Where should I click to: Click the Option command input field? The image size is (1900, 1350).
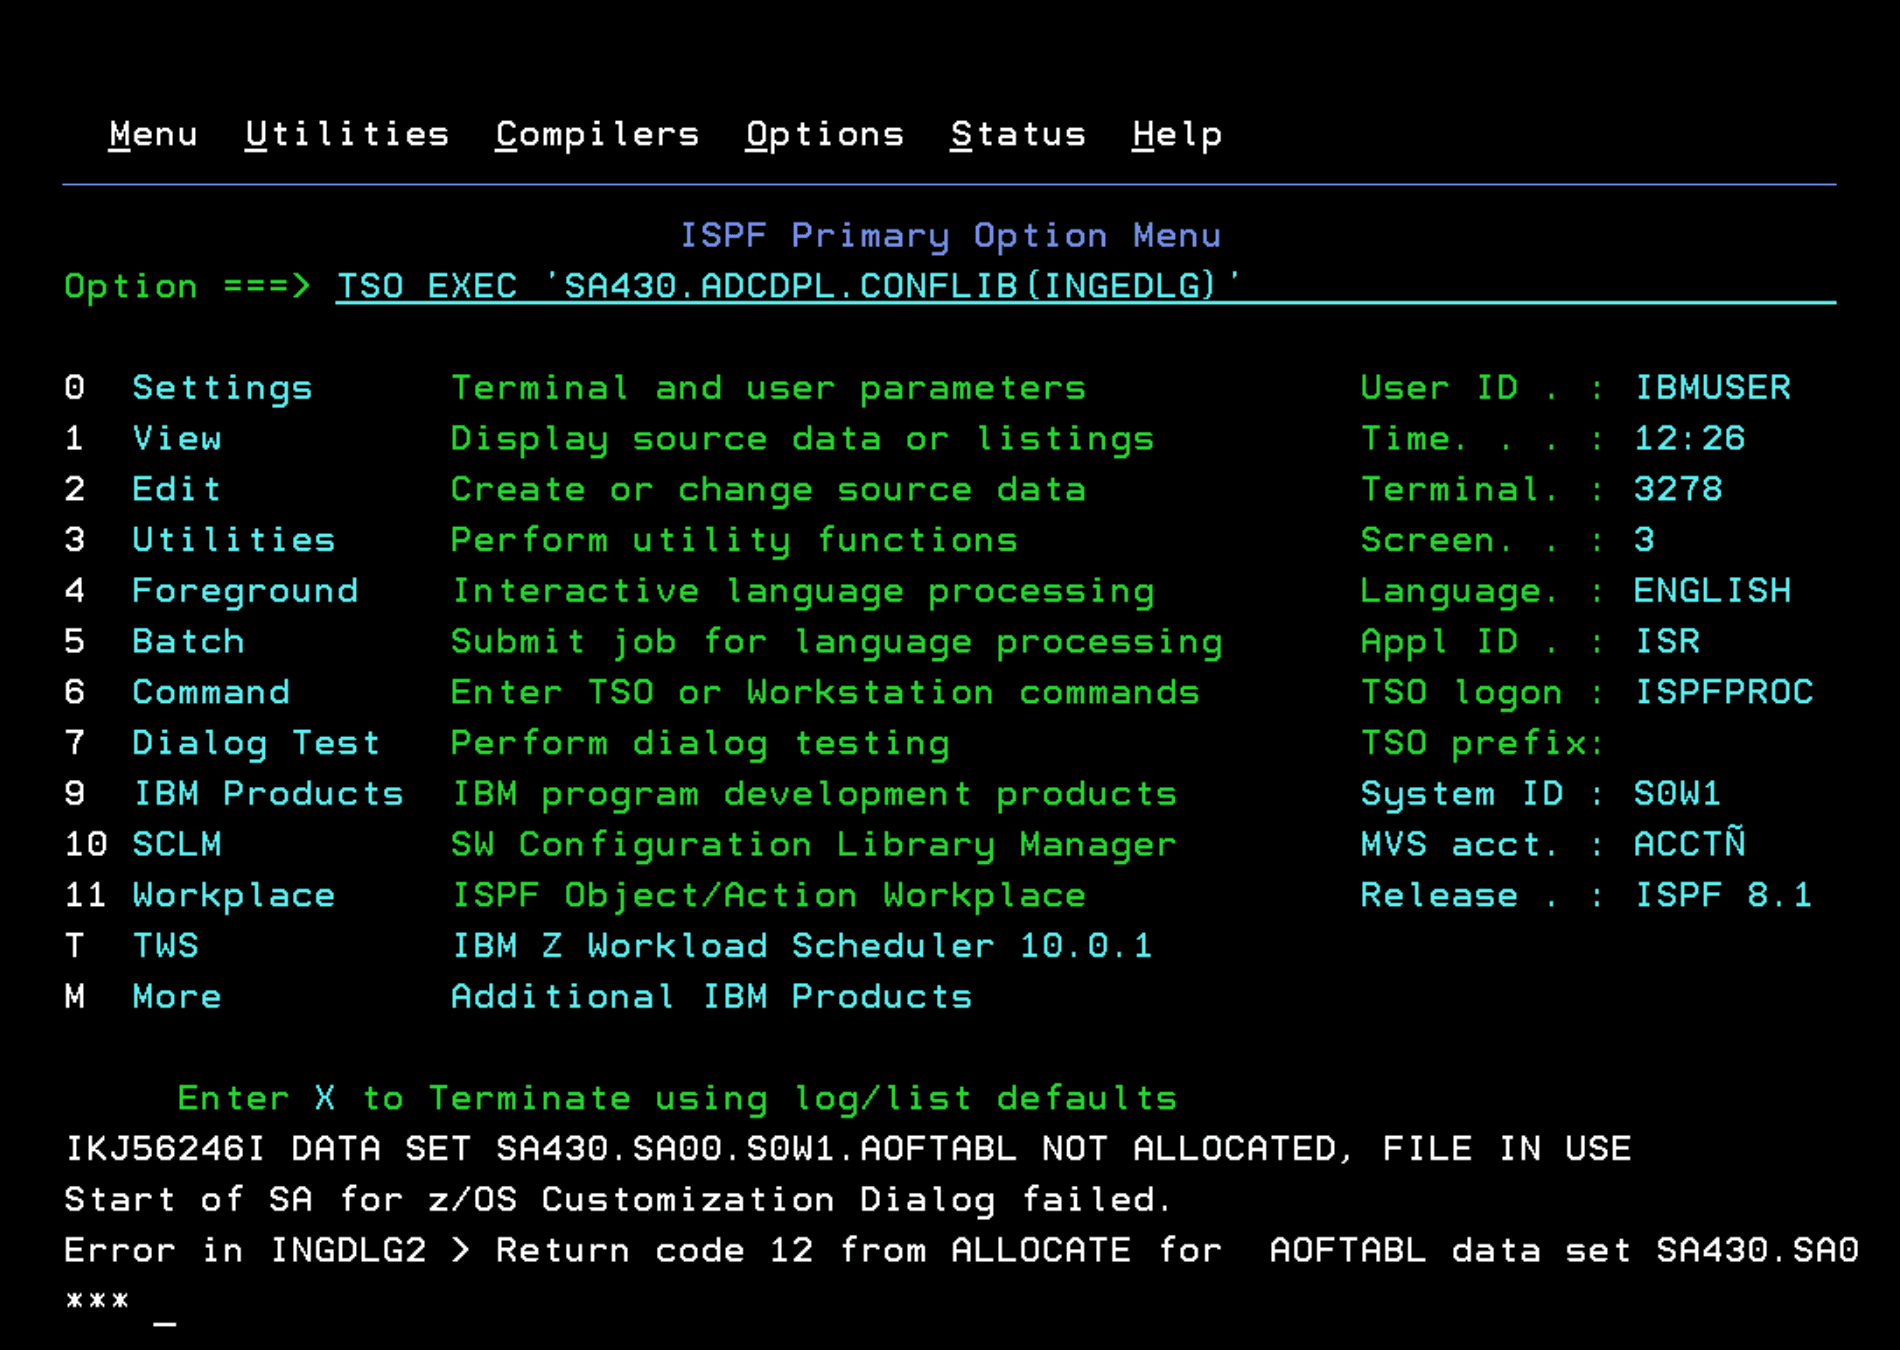click(x=1084, y=287)
